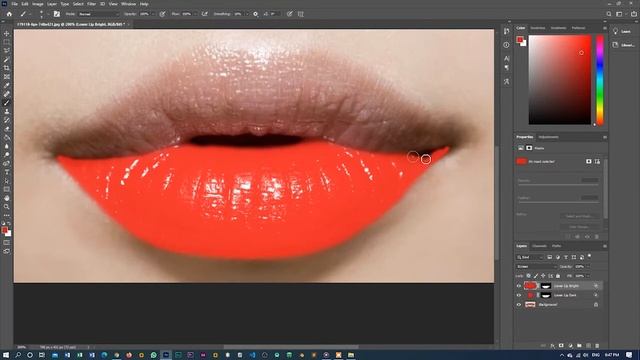Add a layer mask from Layers footer
Image resolution: width=640 pixels, height=360 pixels.
point(561,346)
